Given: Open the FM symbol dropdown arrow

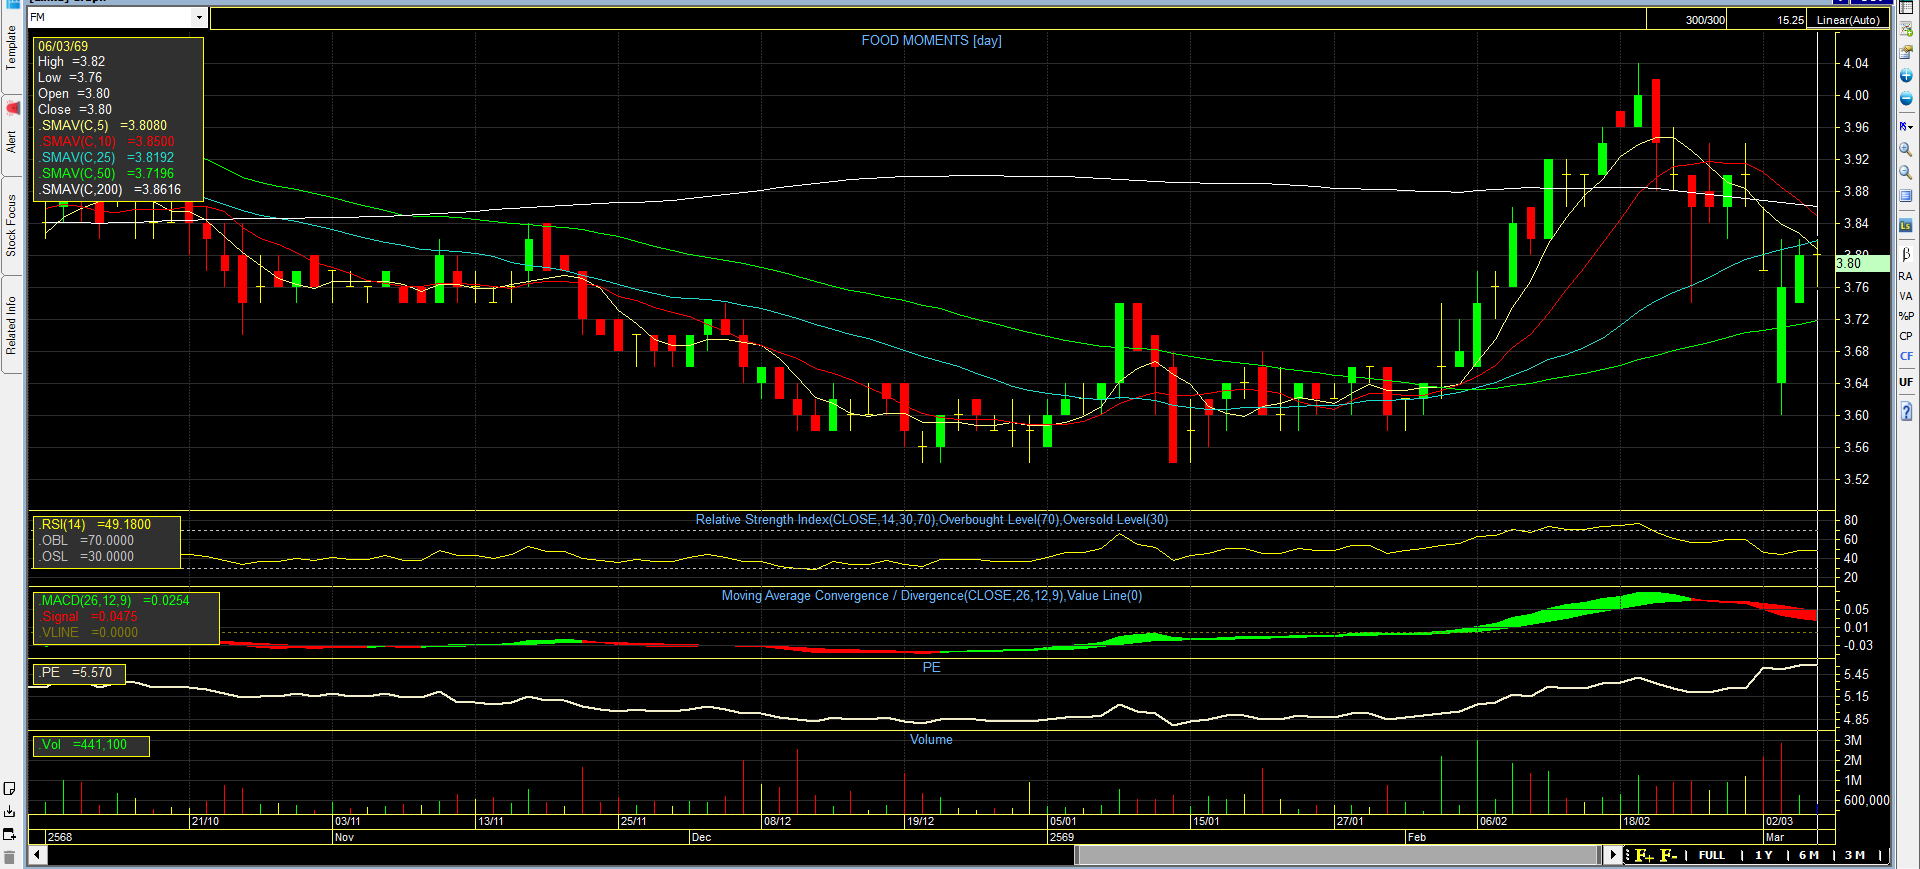Looking at the screenshot, I should pos(199,18).
